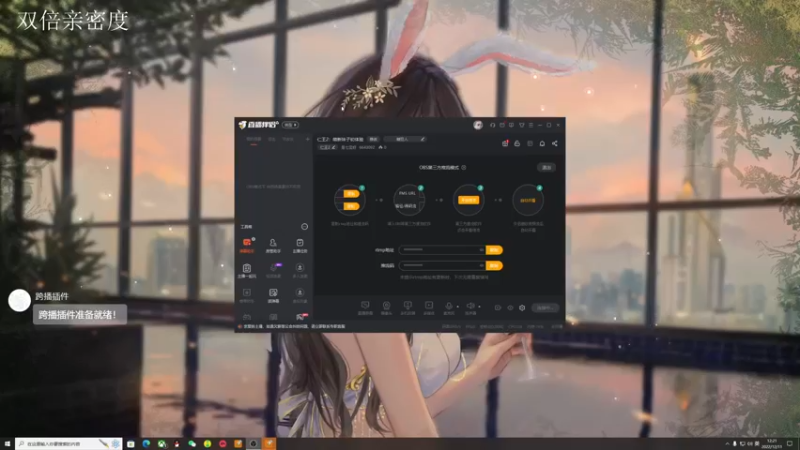Screen dimensions: 800x450
Task: Click the small button beside the stream title
Action: click(373, 139)
